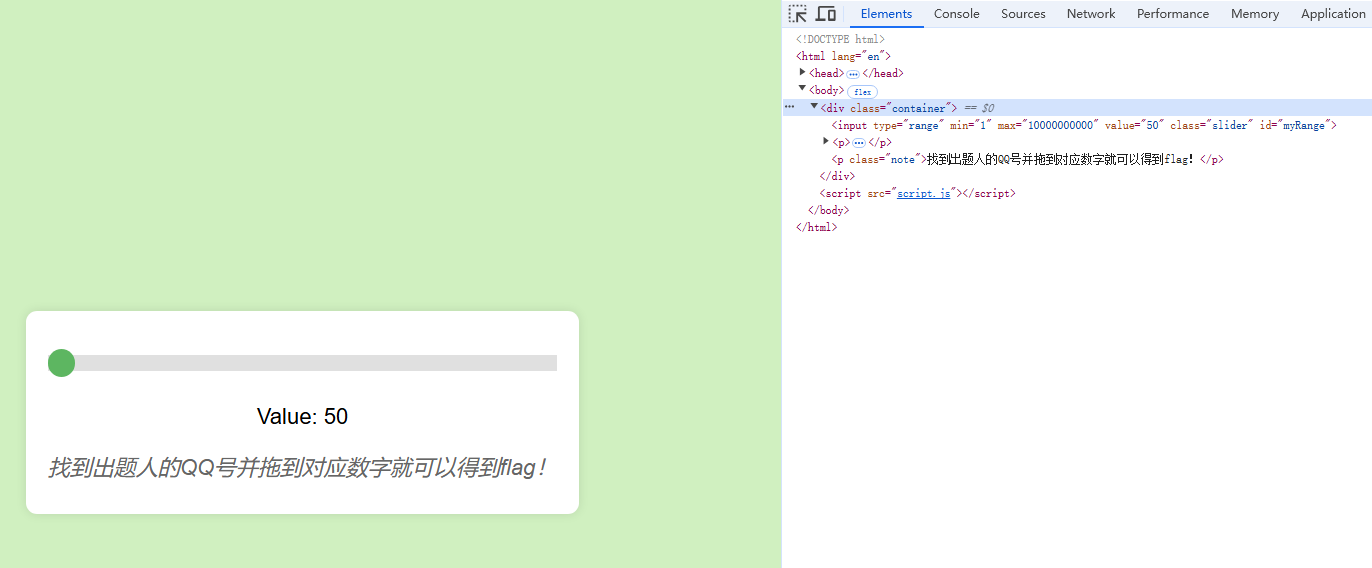Select the closing /div tag line

[837, 176]
